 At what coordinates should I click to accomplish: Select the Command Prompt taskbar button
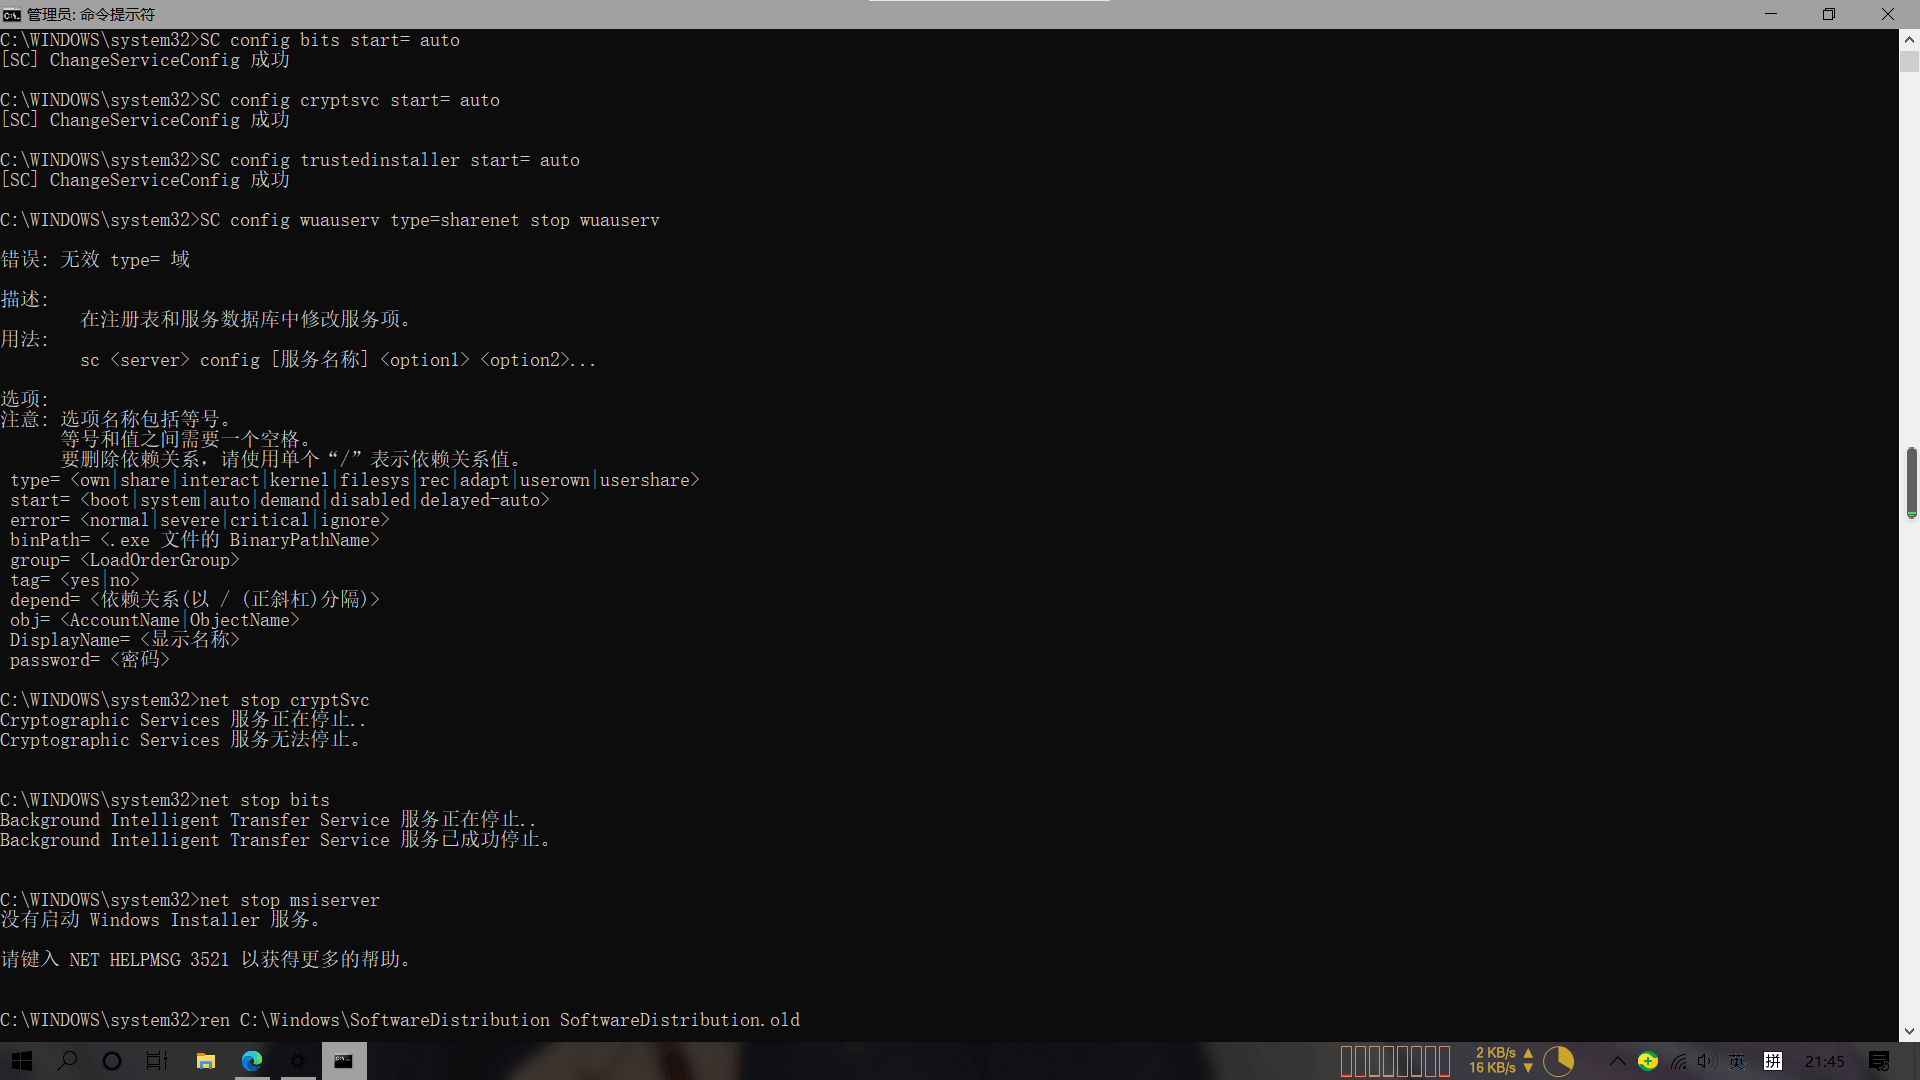[344, 1061]
